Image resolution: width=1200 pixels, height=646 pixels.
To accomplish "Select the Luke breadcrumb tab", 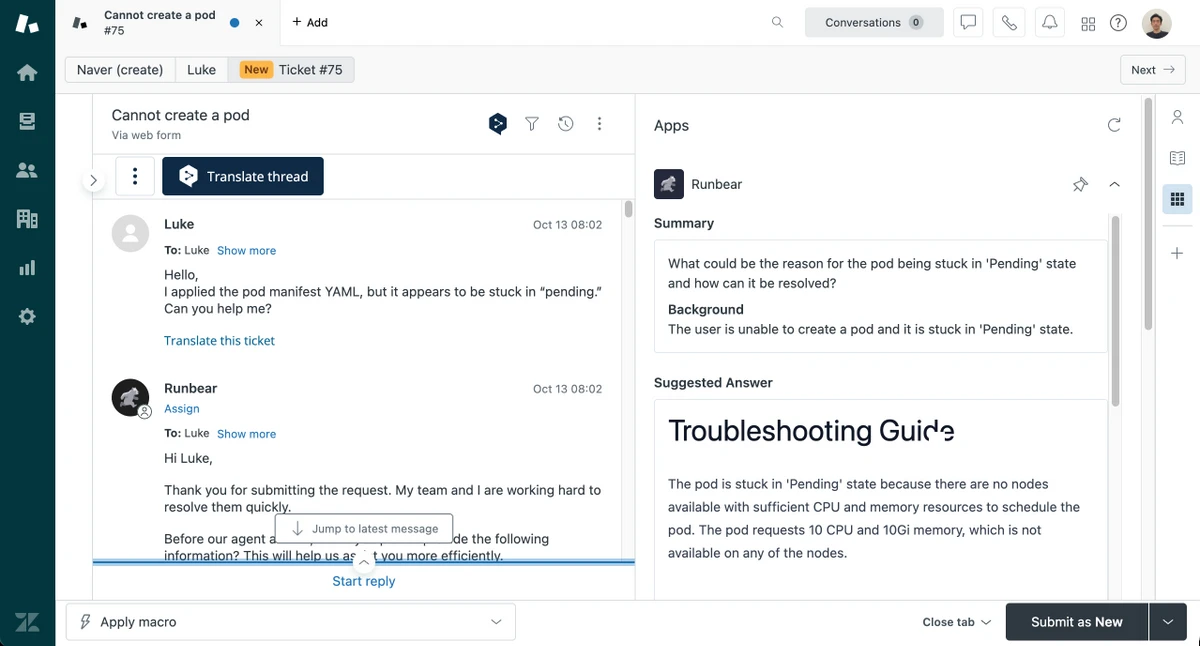I will 201,70.
